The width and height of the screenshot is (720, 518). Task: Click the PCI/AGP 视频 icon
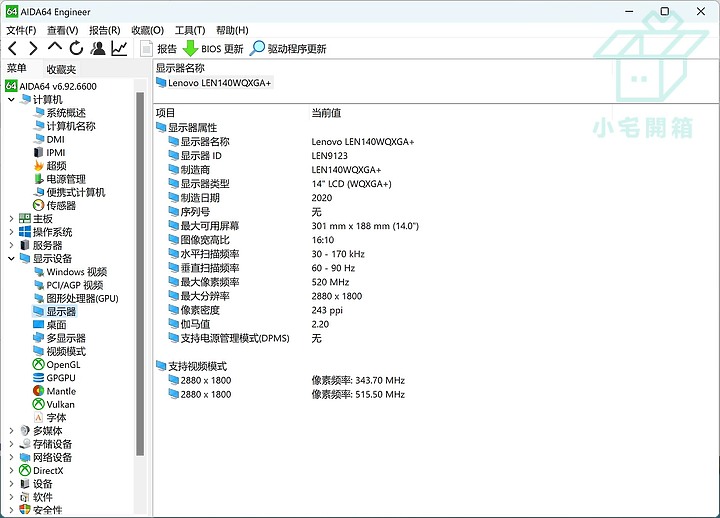click(x=39, y=286)
